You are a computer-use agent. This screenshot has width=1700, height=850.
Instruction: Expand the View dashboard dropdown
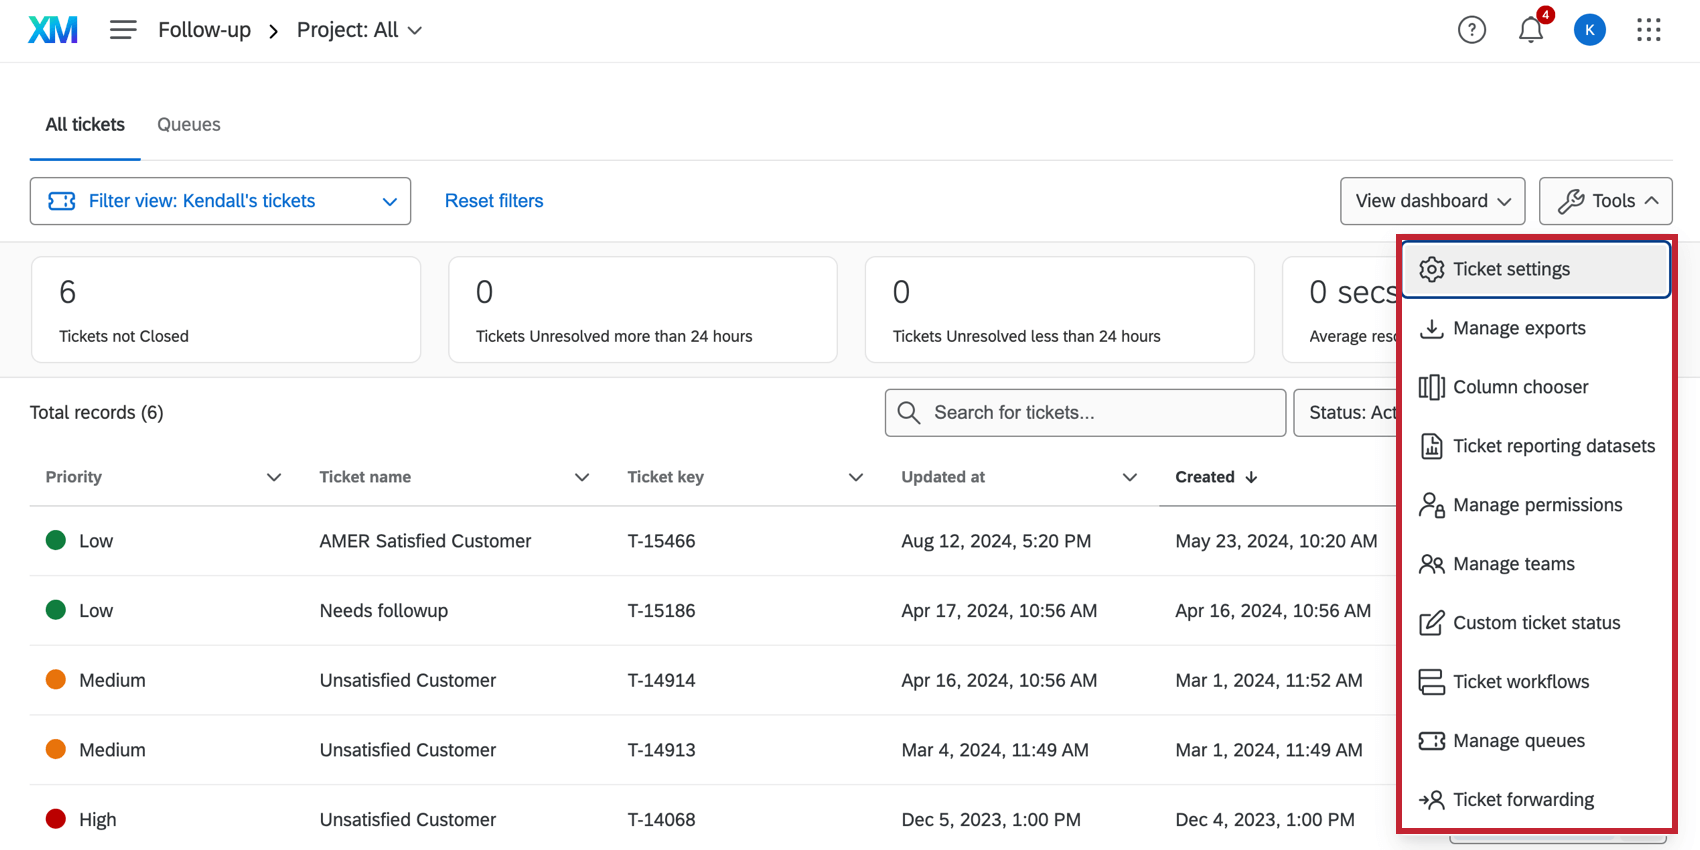pyautogui.click(x=1432, y=201)
